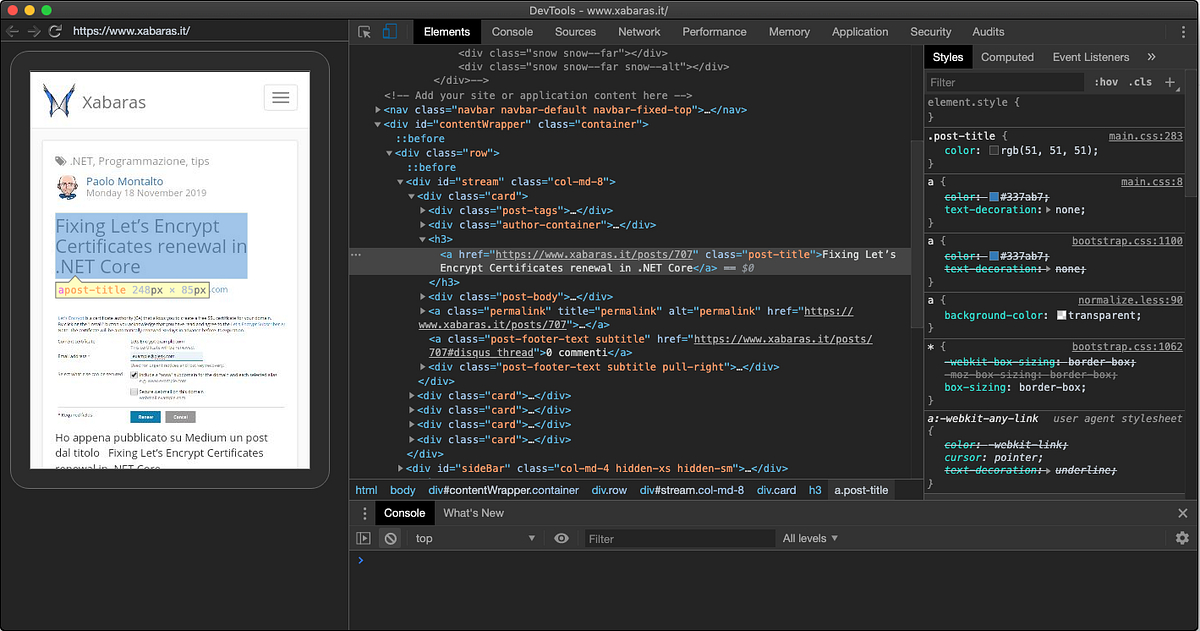Open the Performance tab
The width and height of the screenshot is (1200, 631).
tap(714, 32)
